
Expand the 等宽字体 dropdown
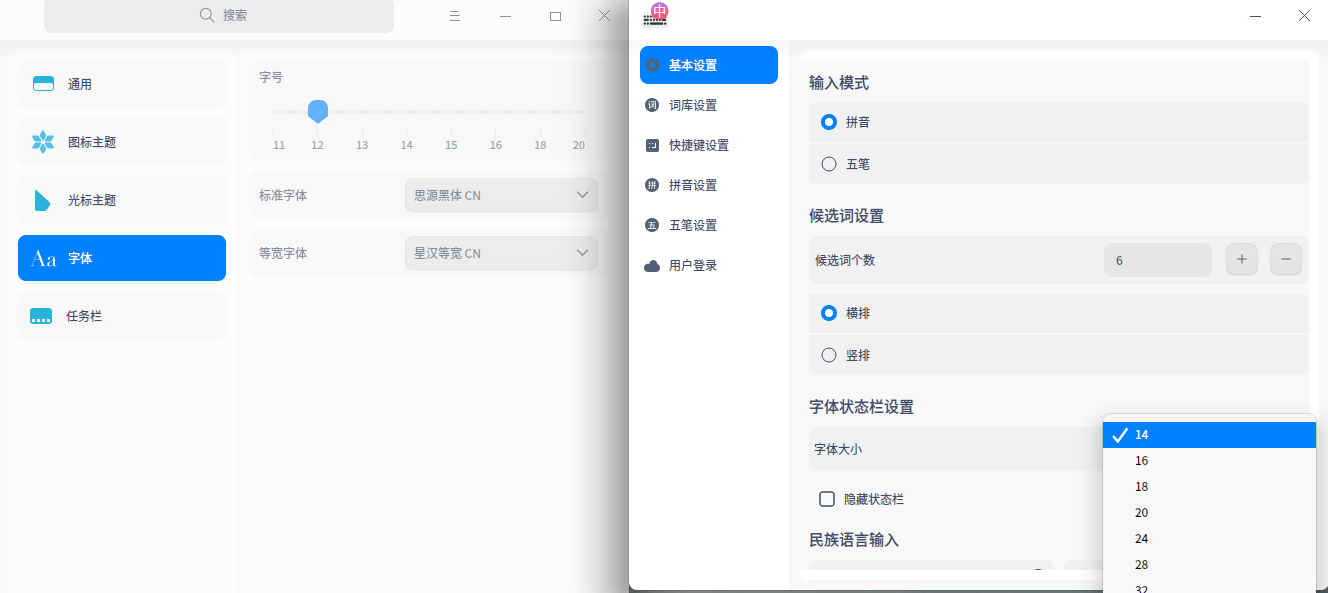click(500, 253)
